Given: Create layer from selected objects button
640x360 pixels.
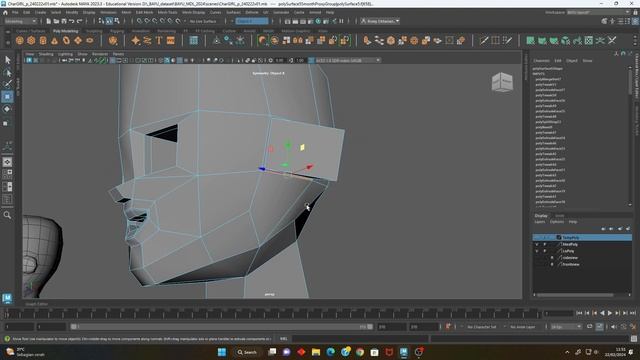Looking at the screenshot, I should [x=628, y=229].
